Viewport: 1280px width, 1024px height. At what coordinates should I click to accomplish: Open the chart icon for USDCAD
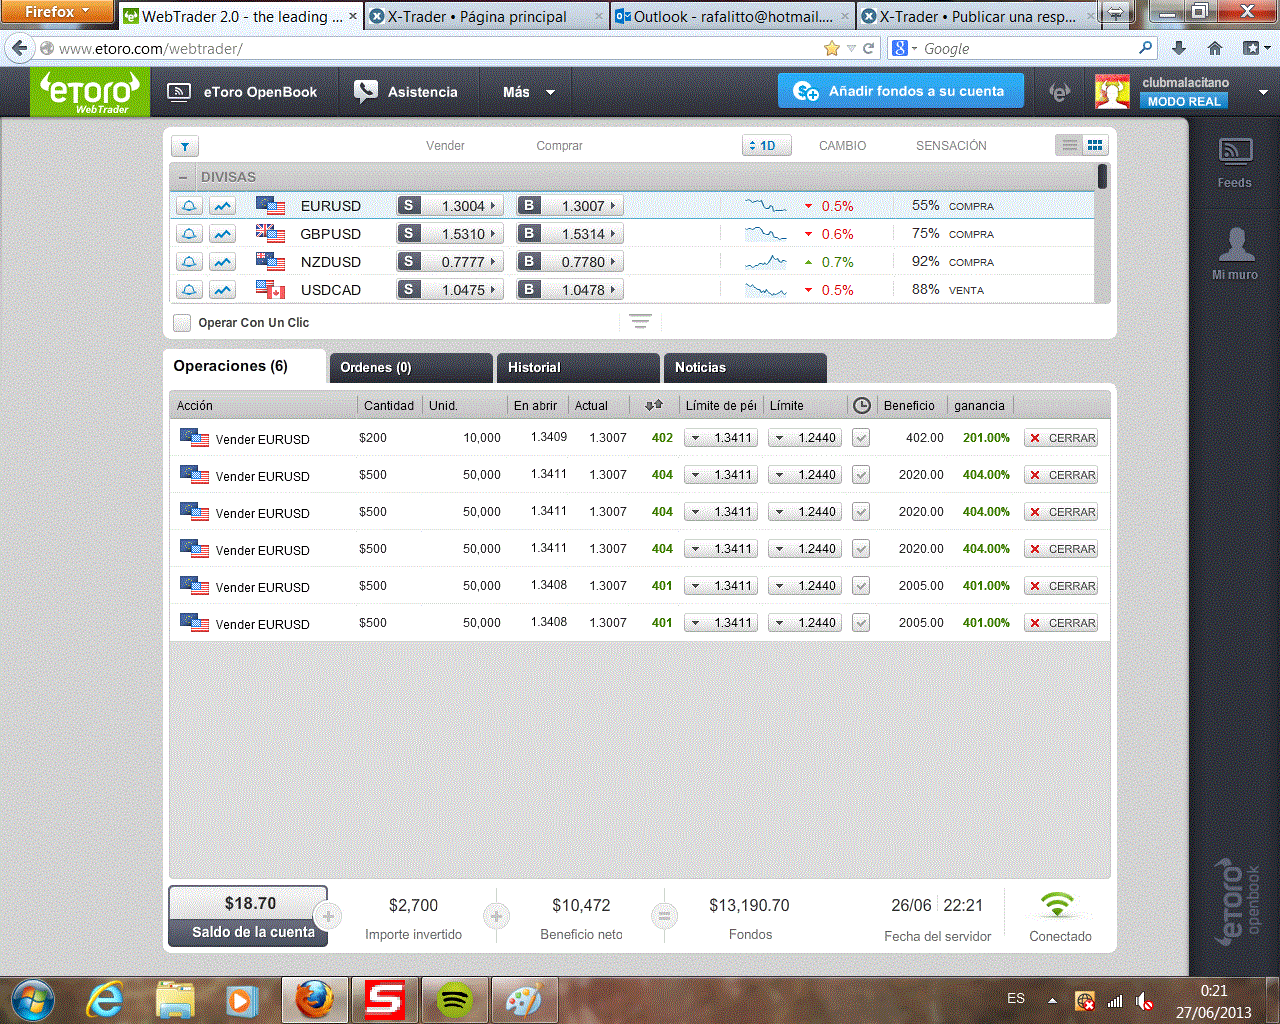(x=222, y=290)
